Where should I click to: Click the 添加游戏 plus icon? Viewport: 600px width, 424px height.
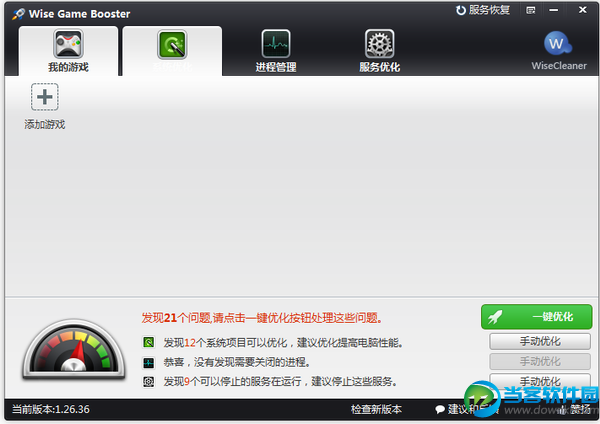[45, 97]
